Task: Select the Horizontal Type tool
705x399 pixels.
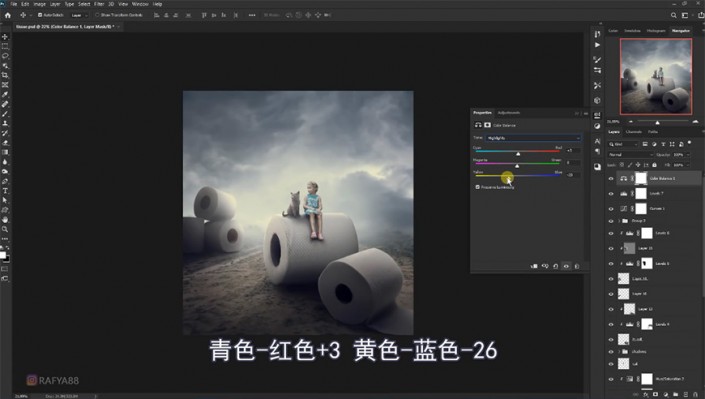Action: [5, 191]
